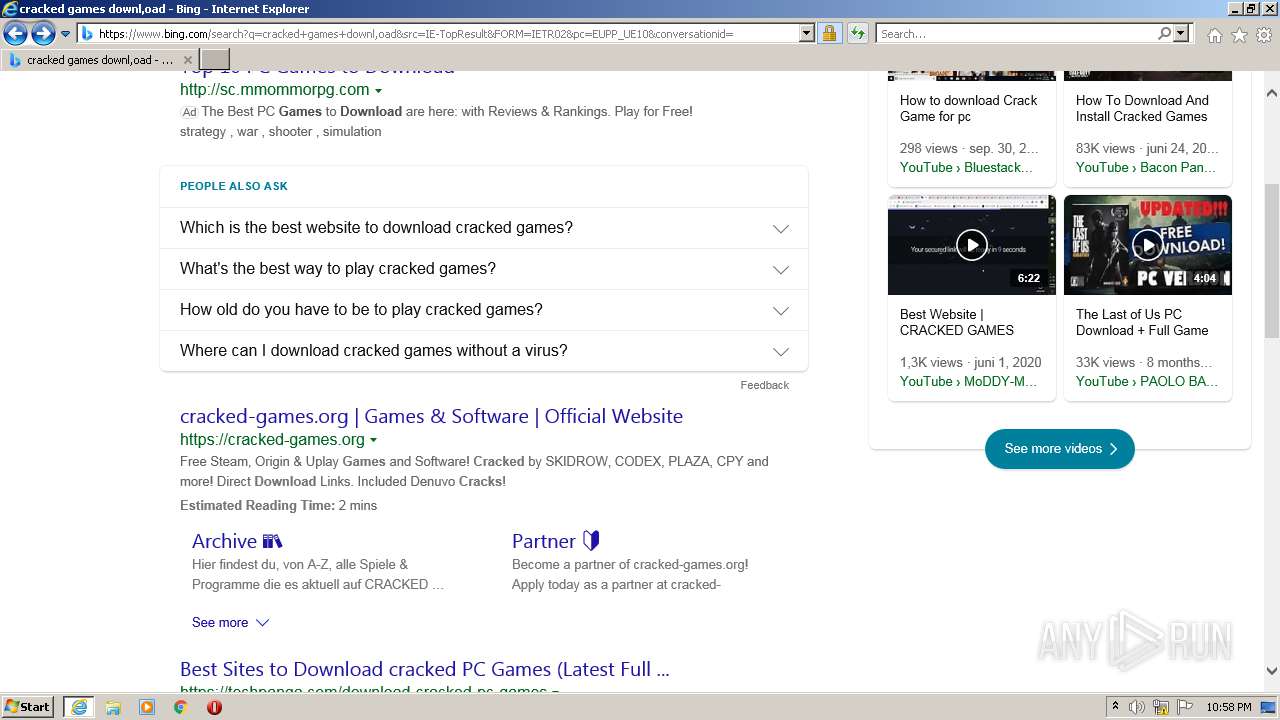Click the 'YouTube › Bluestack...' source text
The width and height of the screenshot is (1280, 720).
[966, 167]
